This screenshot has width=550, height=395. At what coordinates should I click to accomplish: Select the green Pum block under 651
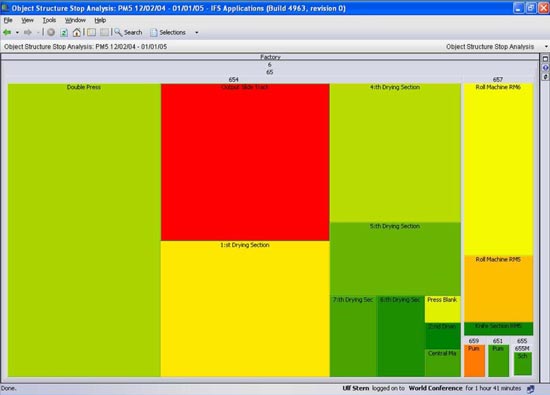point(498,361)
